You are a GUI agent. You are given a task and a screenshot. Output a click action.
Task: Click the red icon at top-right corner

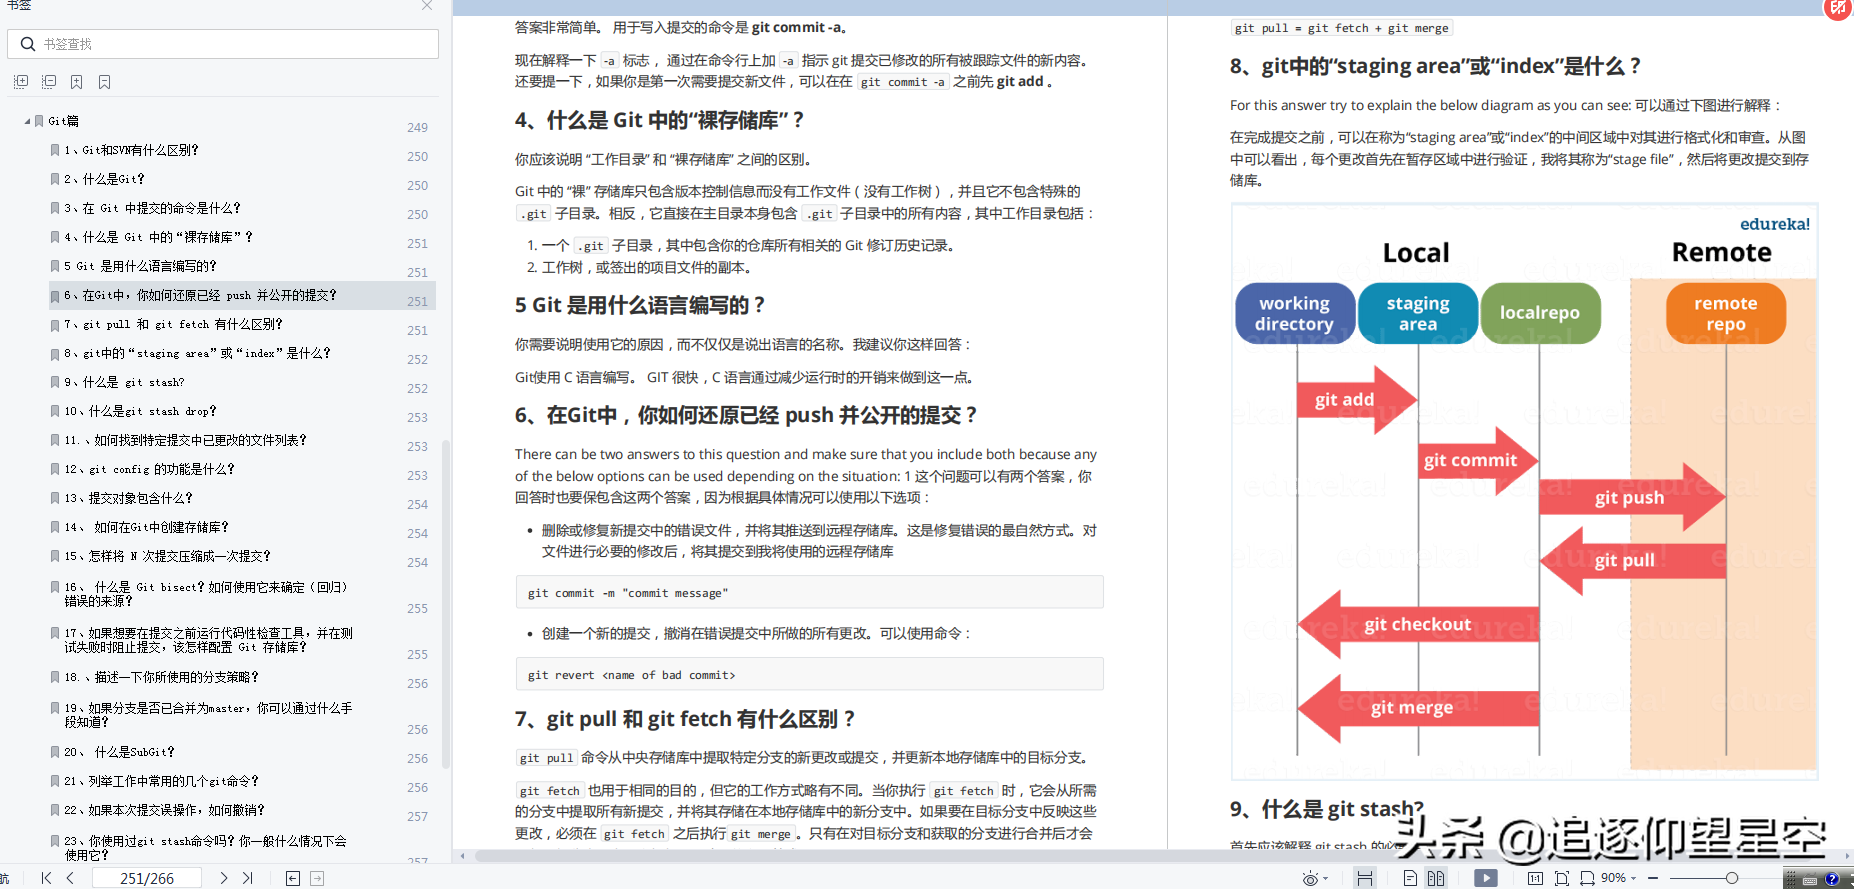1838,8
